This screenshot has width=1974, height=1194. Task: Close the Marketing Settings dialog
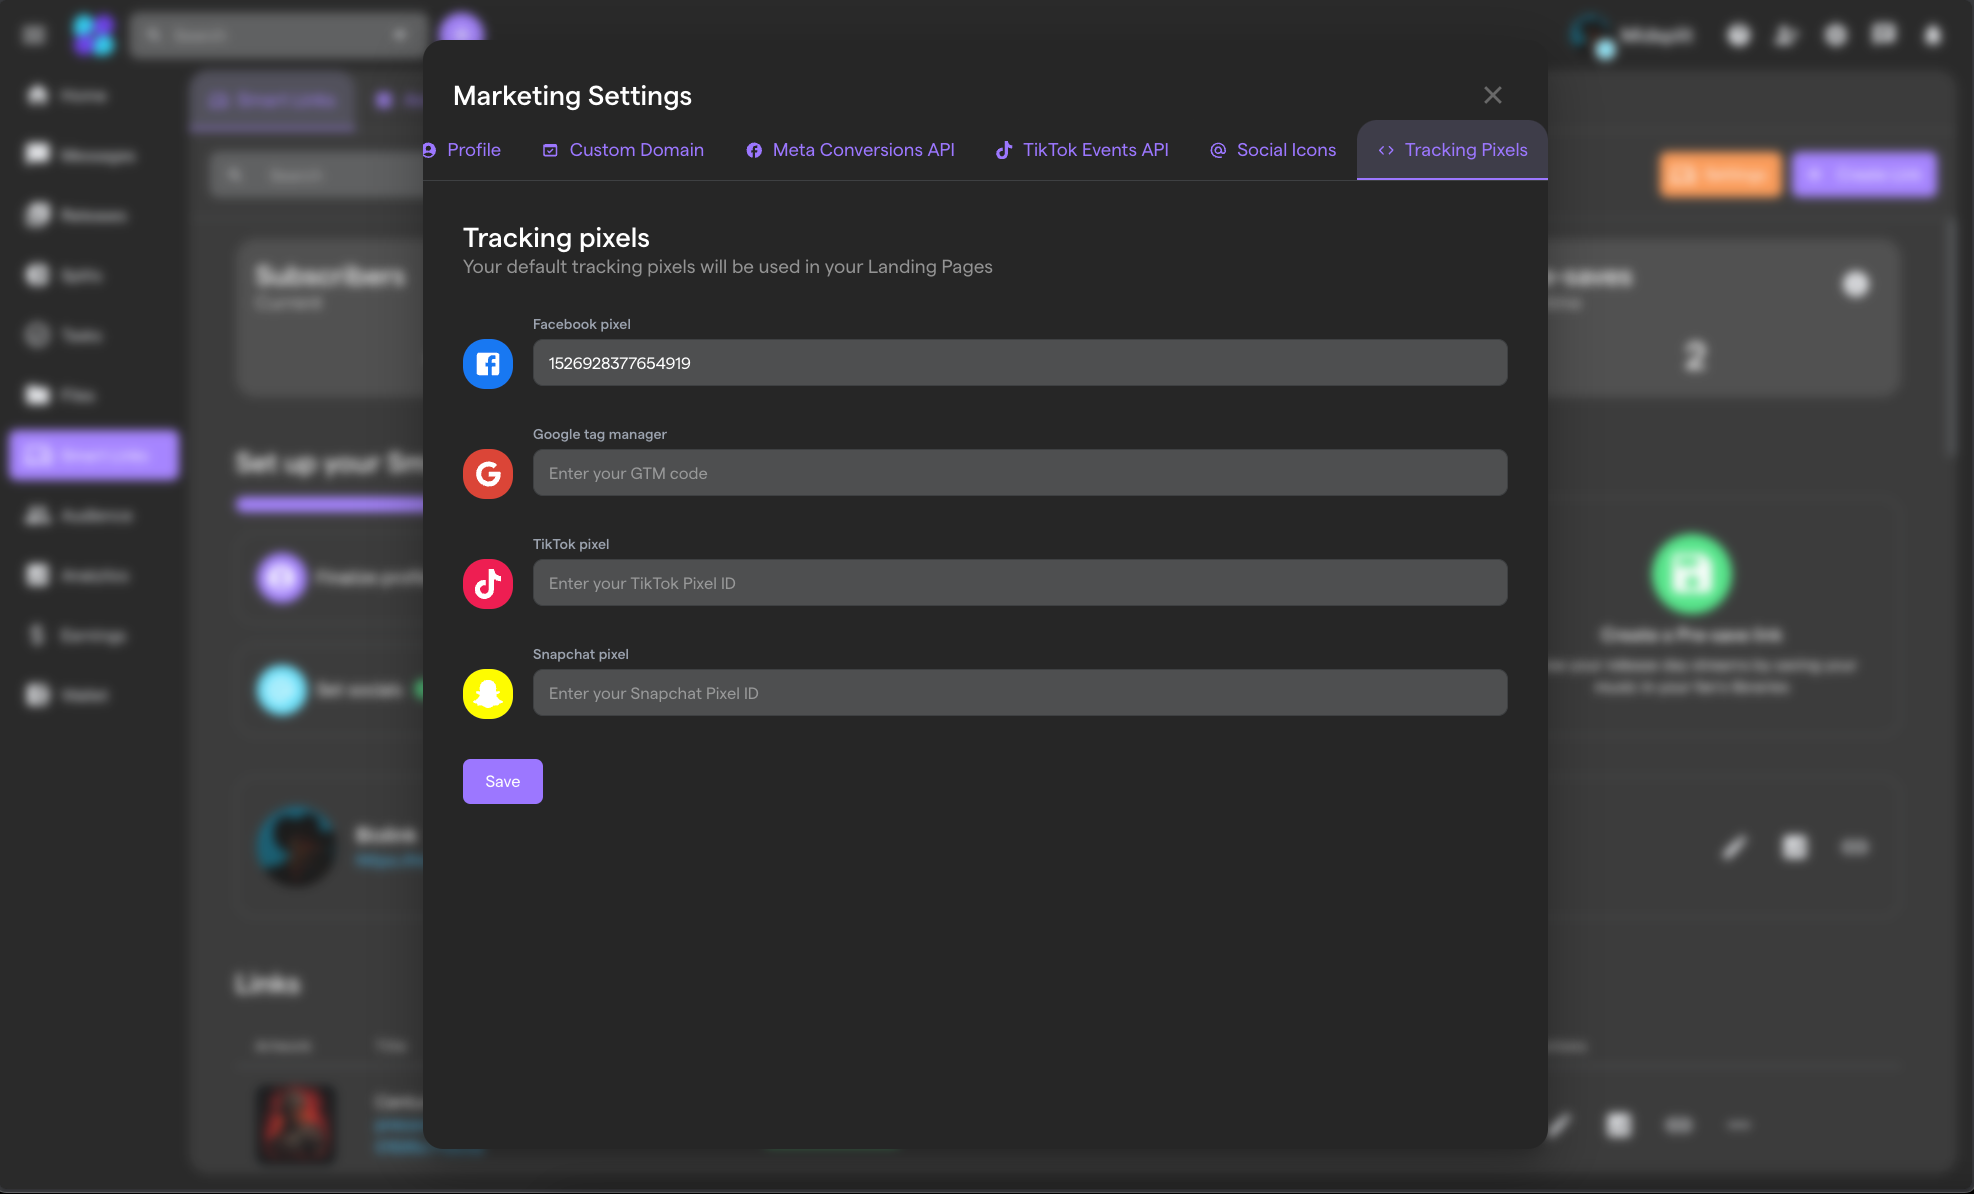[1492, 95]
